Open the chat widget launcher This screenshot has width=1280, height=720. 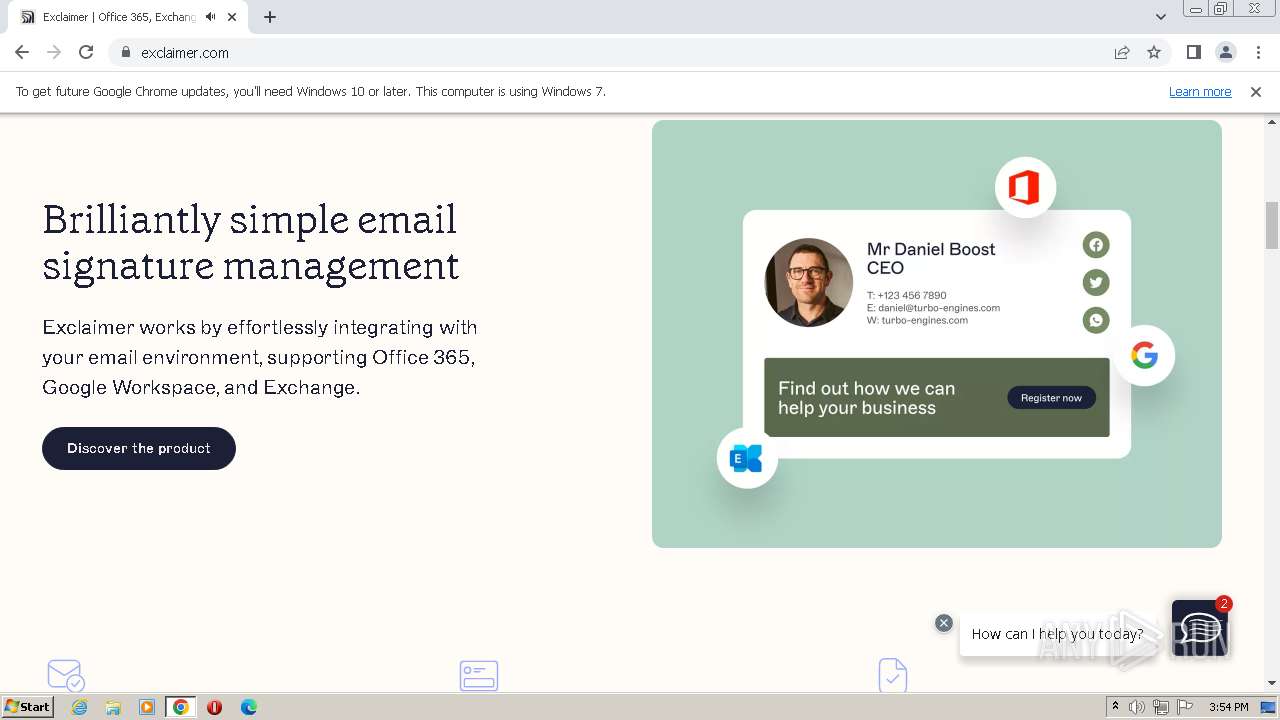tap(1198, 628)
